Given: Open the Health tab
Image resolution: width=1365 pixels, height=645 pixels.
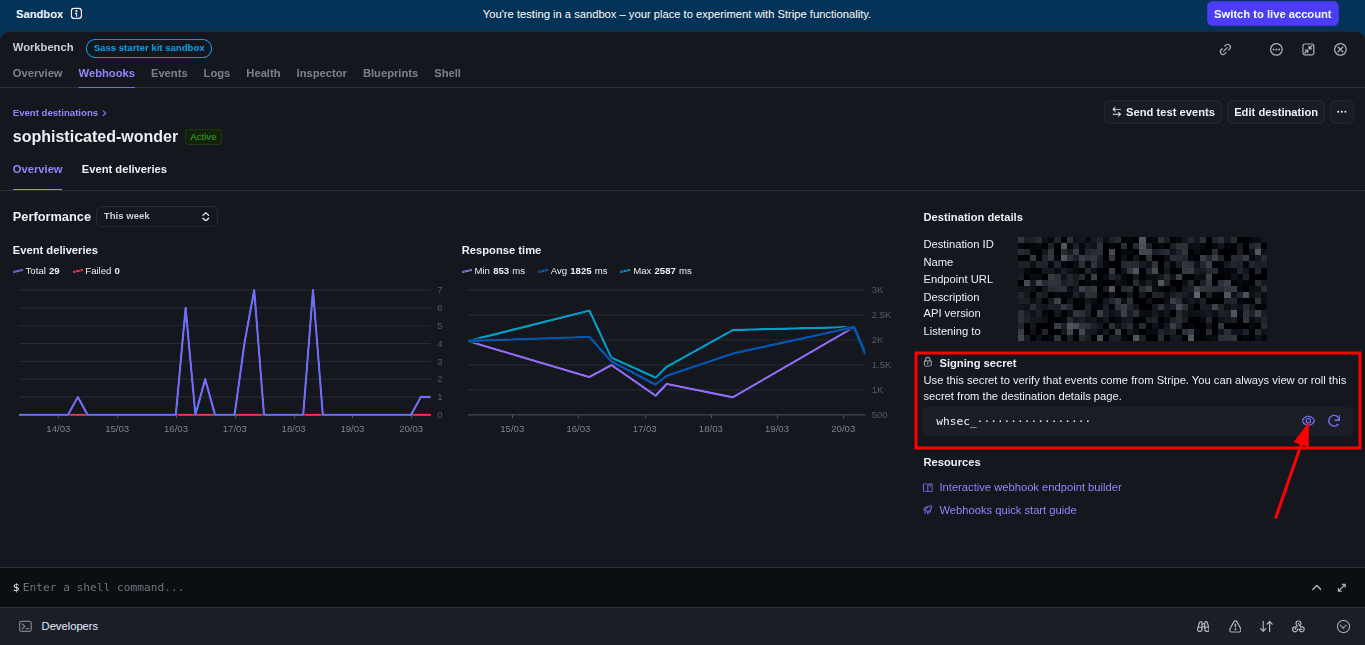Looking at the screenshot, I should pos(263,73).
